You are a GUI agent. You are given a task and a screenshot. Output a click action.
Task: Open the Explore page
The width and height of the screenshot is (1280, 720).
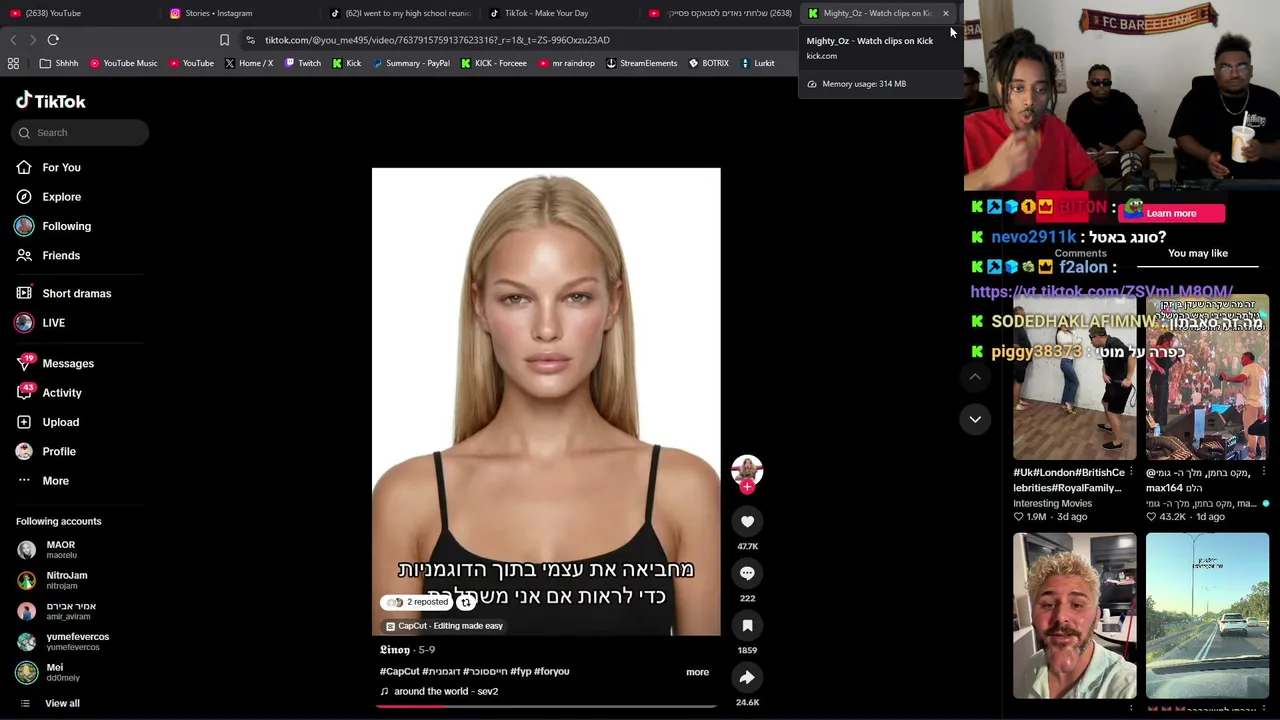(62, 197)
